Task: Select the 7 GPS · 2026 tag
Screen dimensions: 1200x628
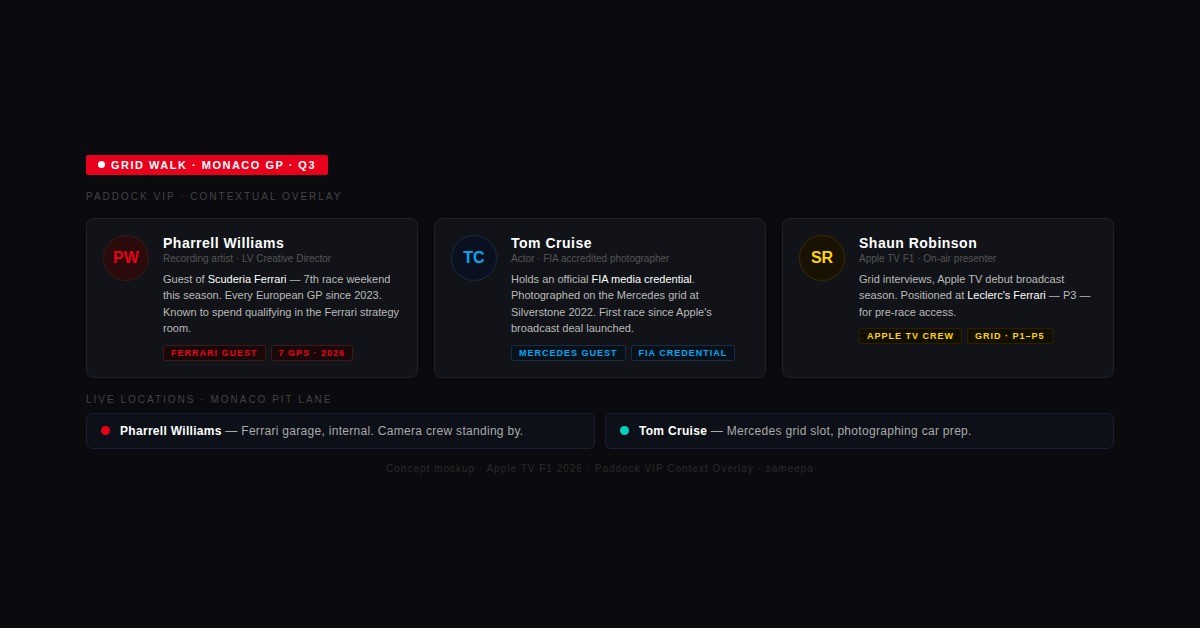Action: click(312, 353)
